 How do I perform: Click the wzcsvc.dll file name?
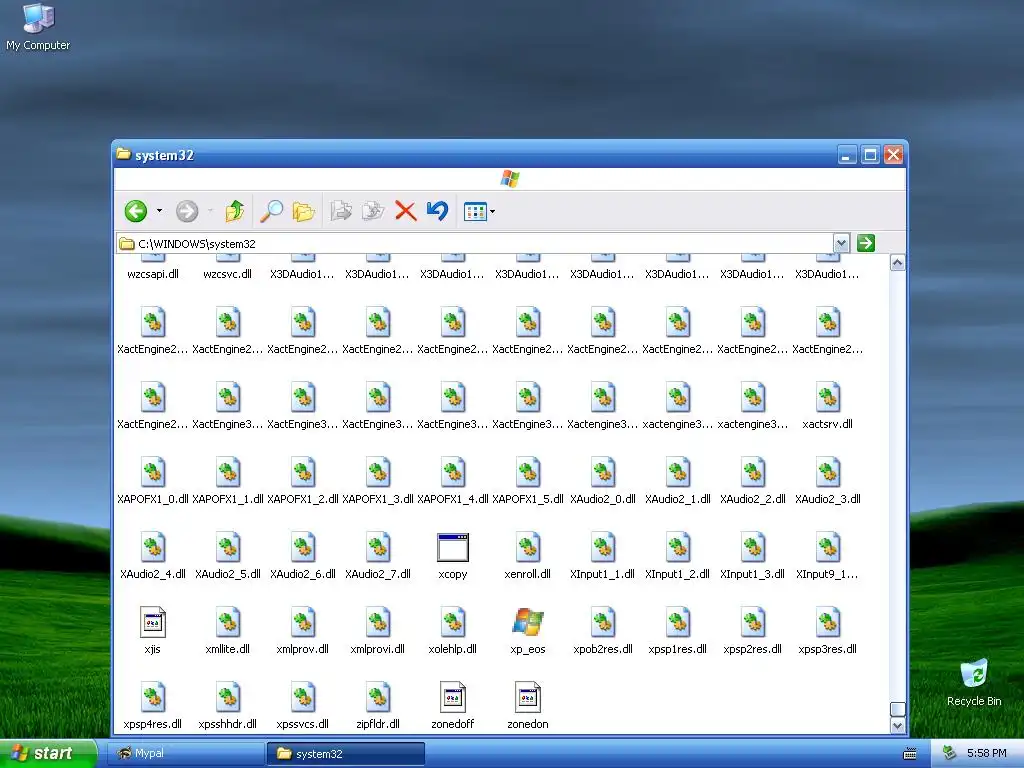228,274
